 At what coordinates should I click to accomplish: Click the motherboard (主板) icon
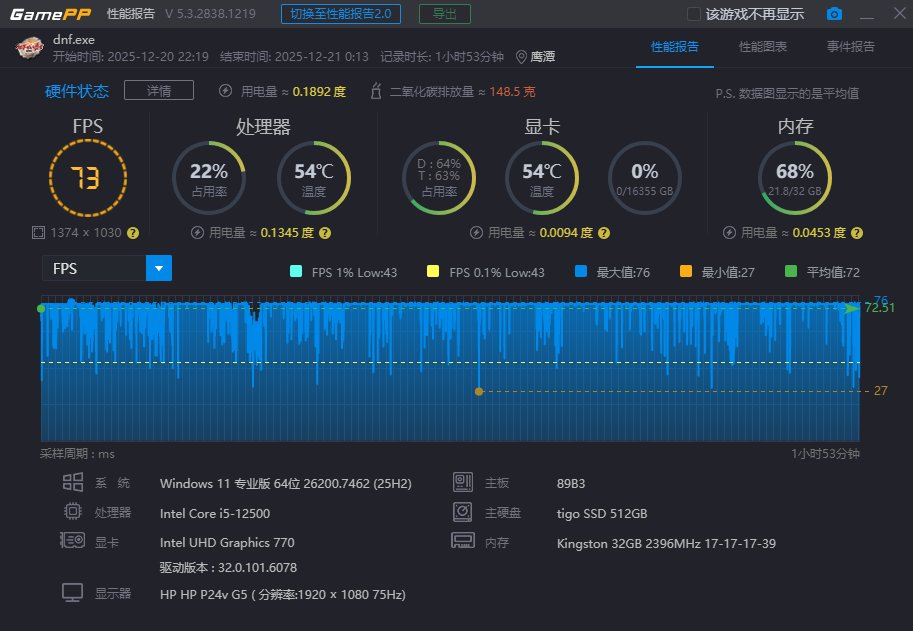click(463, 481)
